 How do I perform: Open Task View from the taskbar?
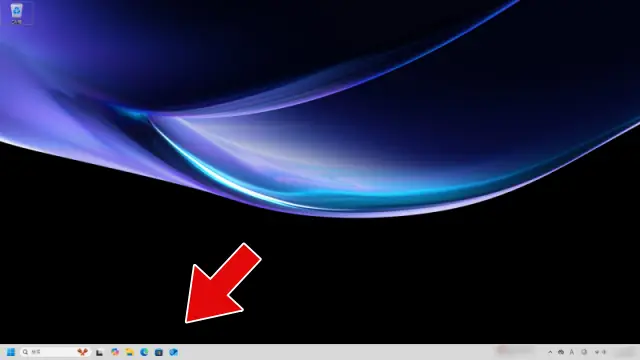(x=99, y=352)
